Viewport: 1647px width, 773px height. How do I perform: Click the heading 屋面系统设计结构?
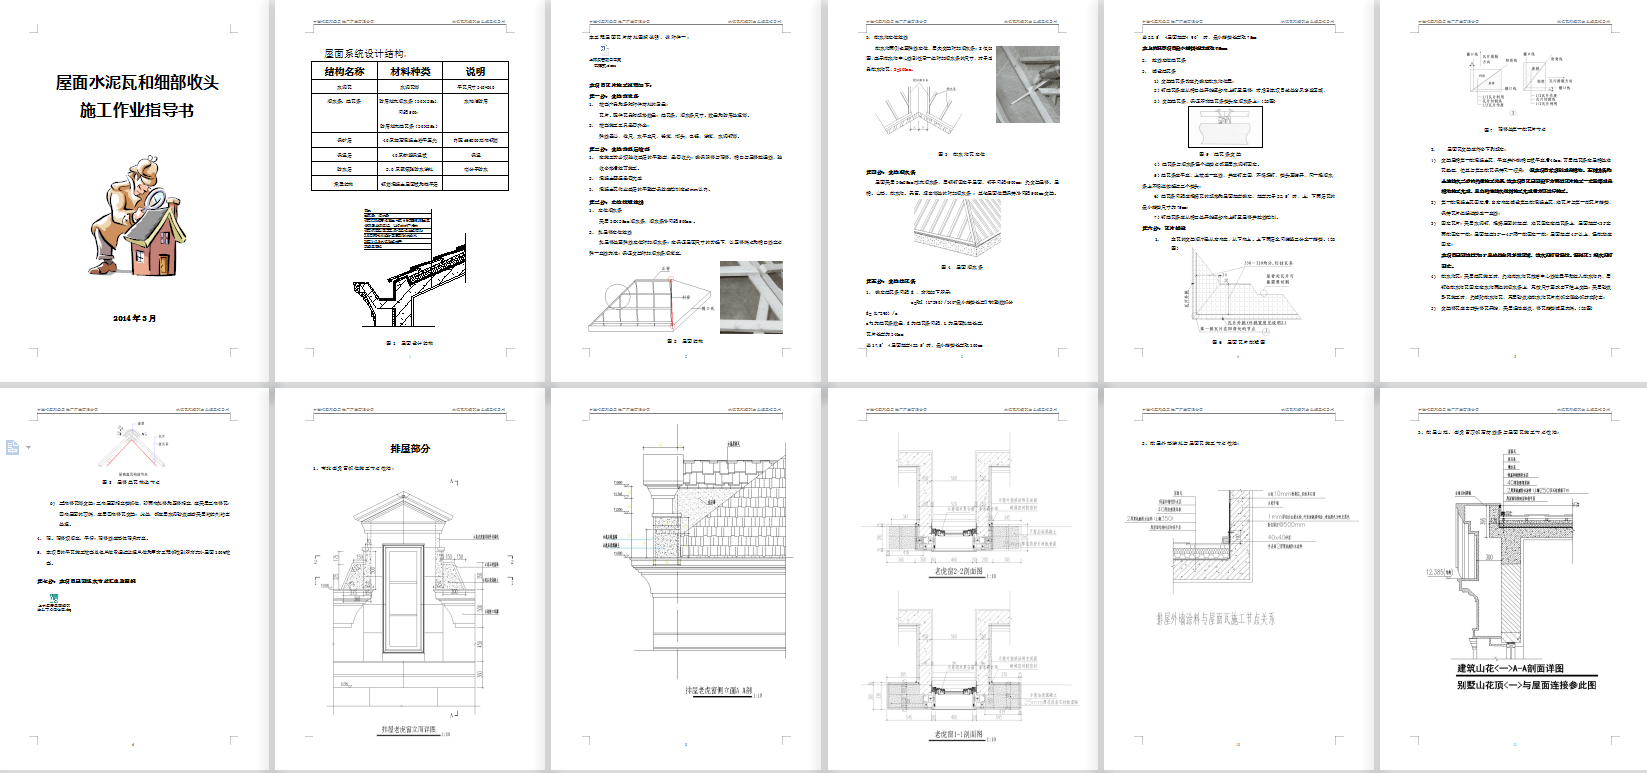(x=365, y=54)
